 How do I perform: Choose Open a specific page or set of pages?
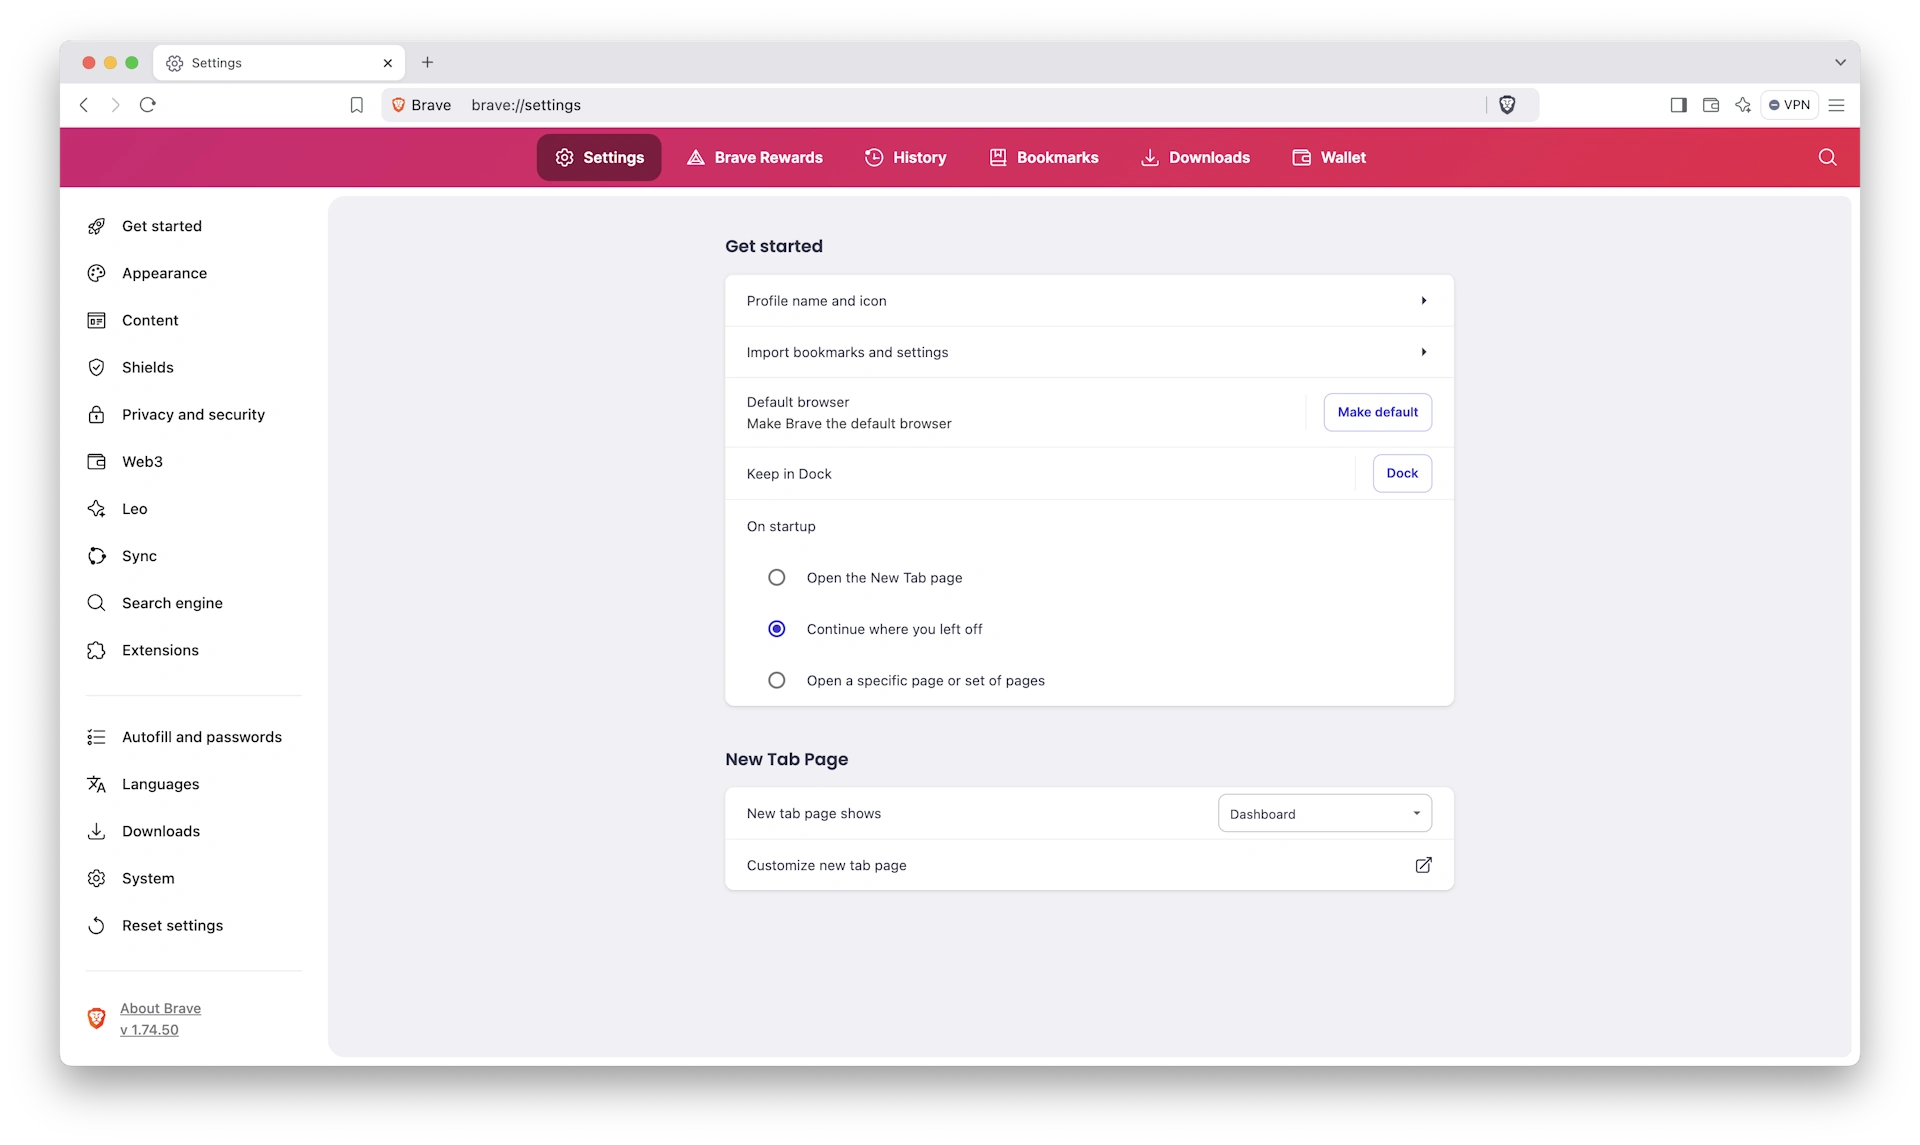pos(776,680)
